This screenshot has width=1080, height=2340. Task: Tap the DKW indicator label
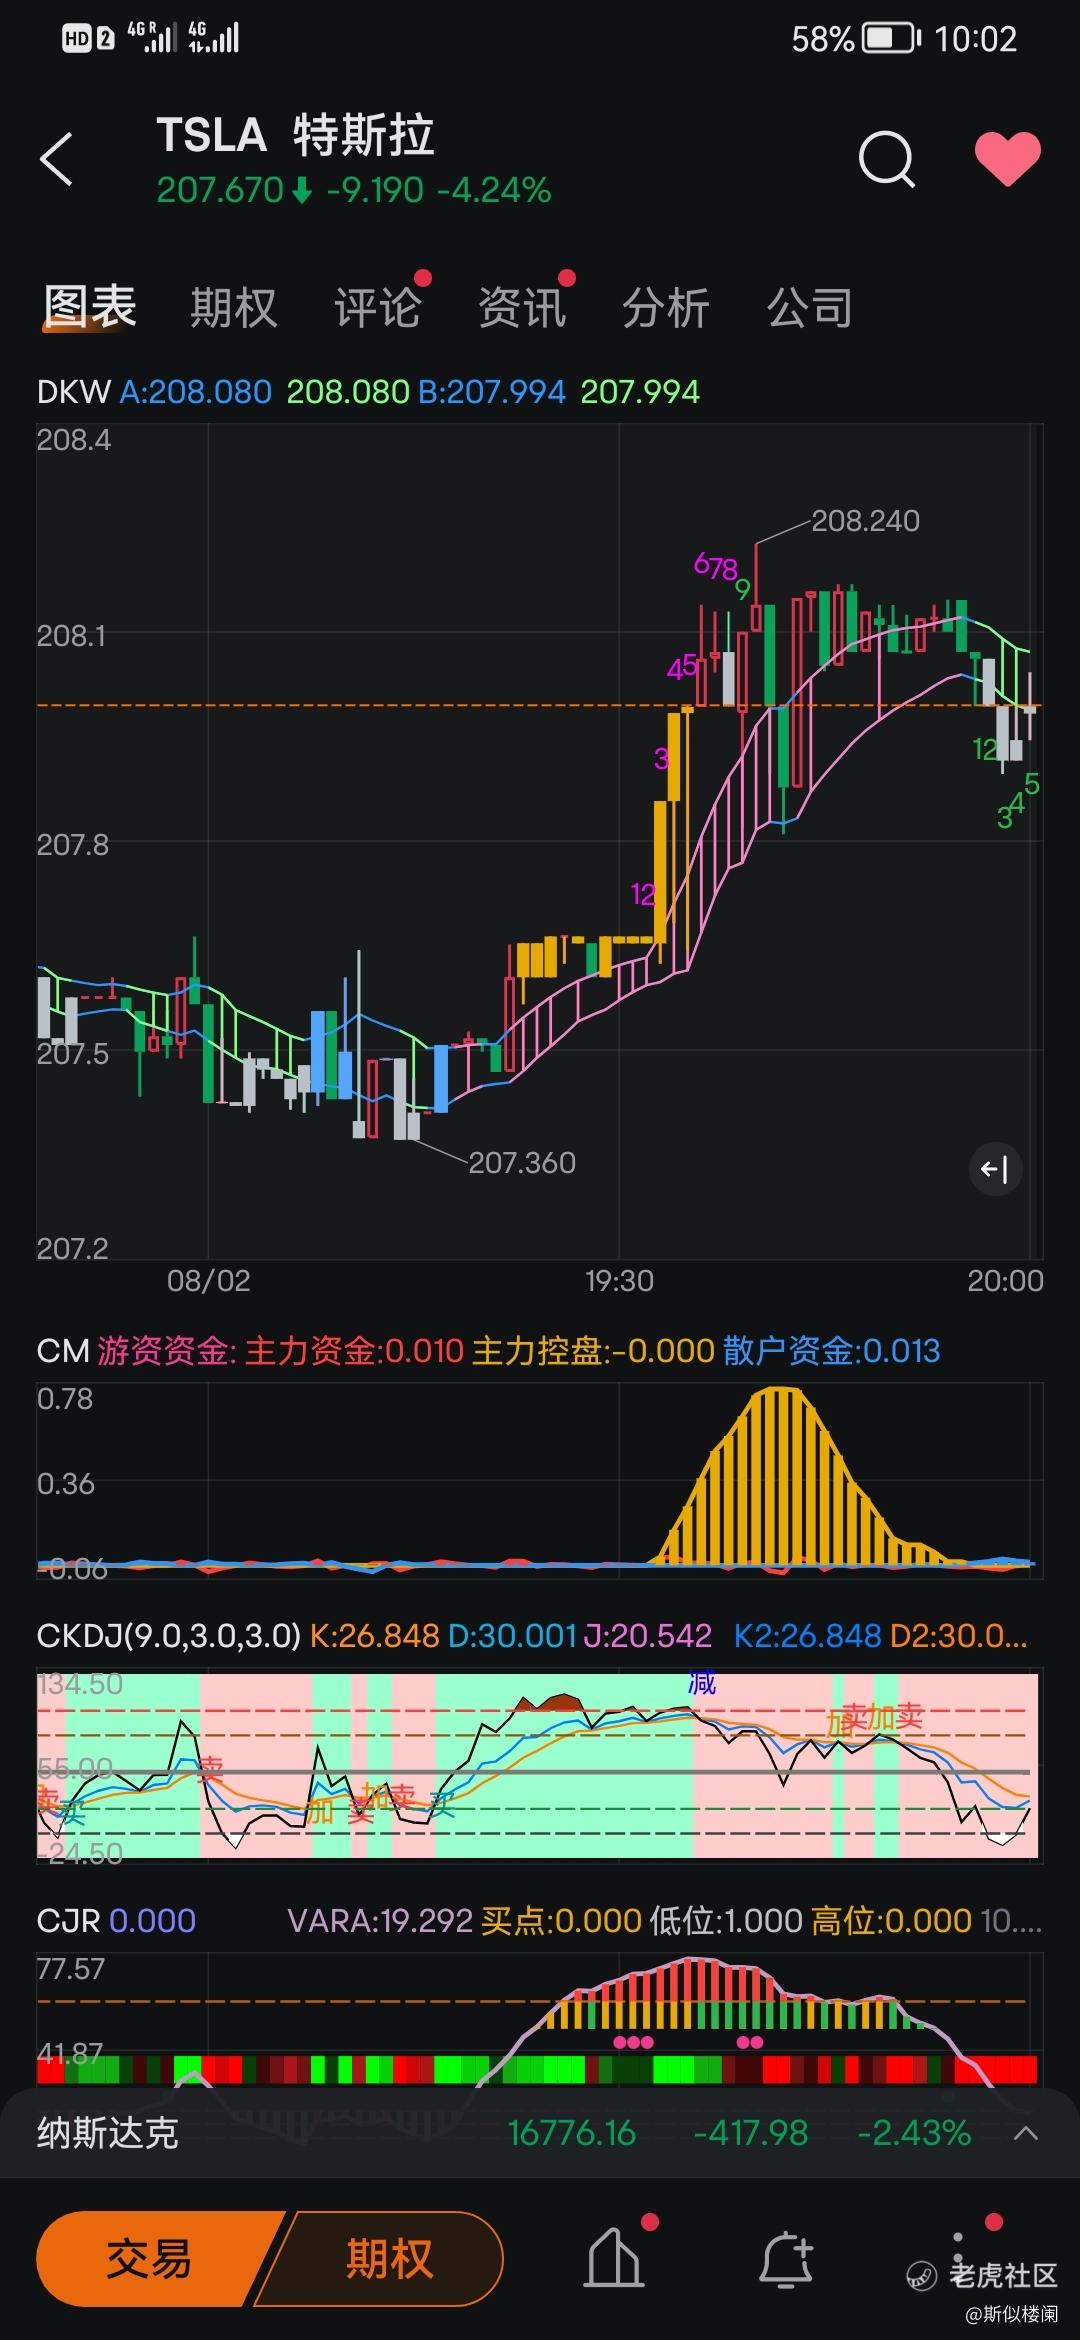tap(73, 391)
